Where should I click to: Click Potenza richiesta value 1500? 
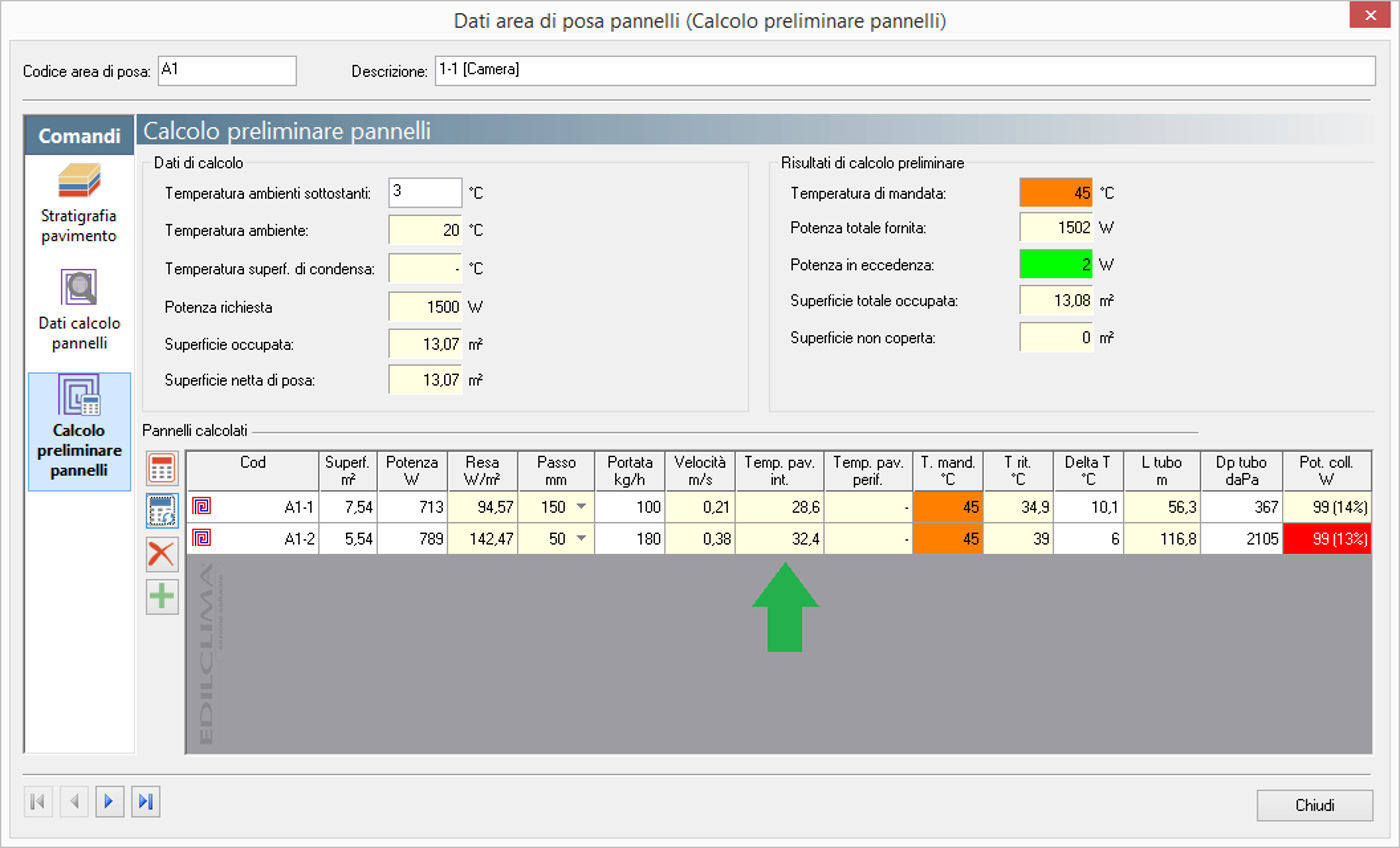tap(425, 306)
